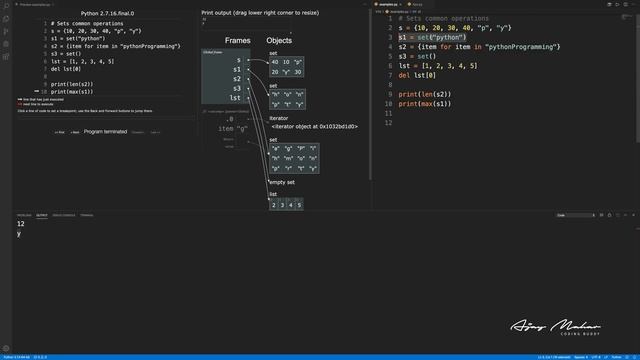Click errors and warnings count in status bar

(40, 357)
